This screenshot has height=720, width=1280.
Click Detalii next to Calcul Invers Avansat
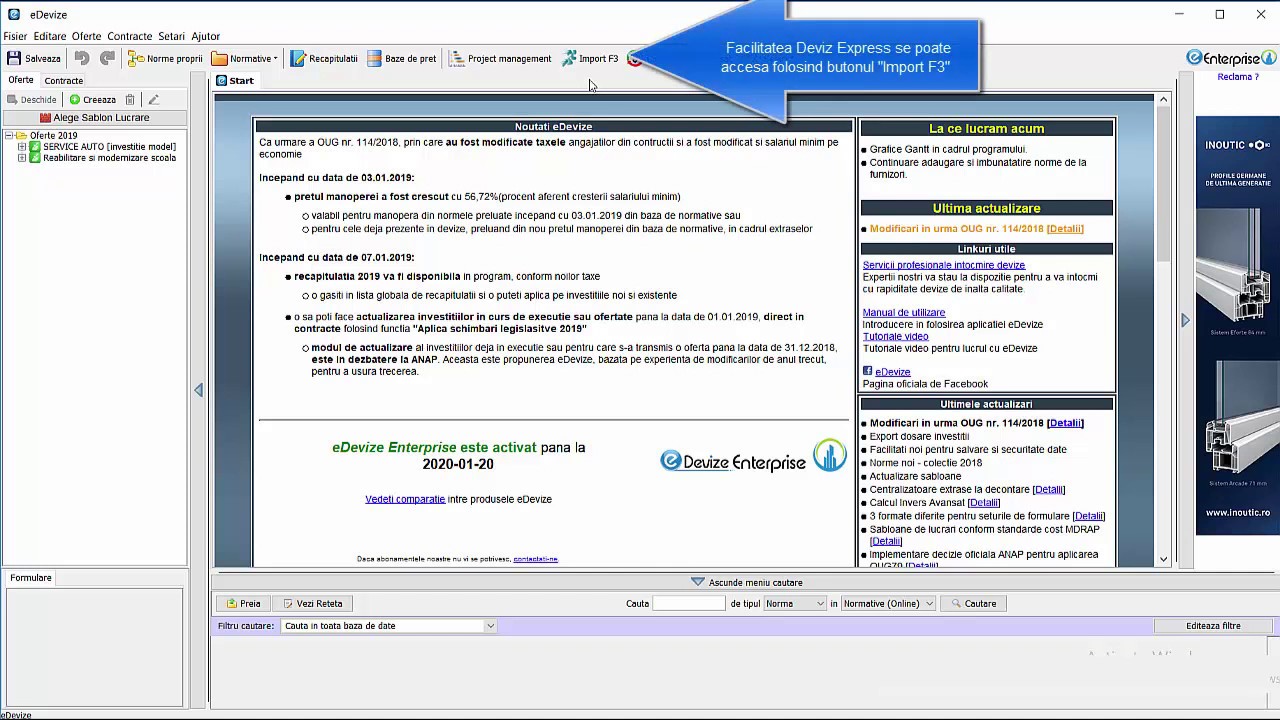[983, 503]
